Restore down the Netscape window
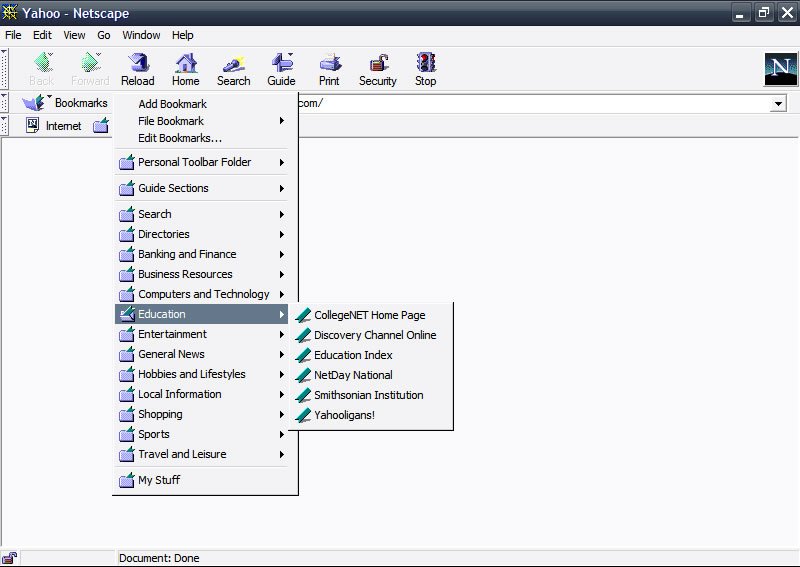The height and width of the screenshot is (567, 800). (764, 12)
